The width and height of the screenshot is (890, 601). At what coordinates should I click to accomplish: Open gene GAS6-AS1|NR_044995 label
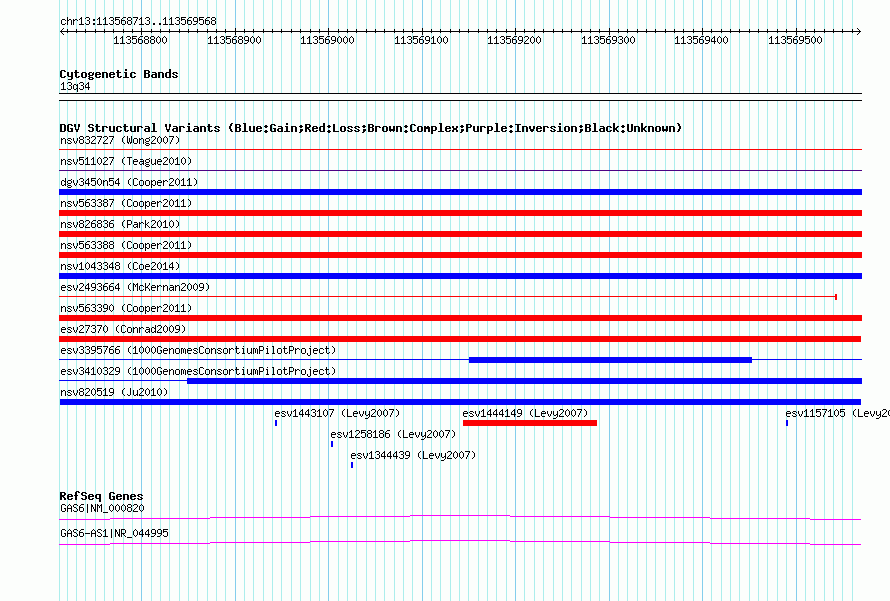pos(114,533)
